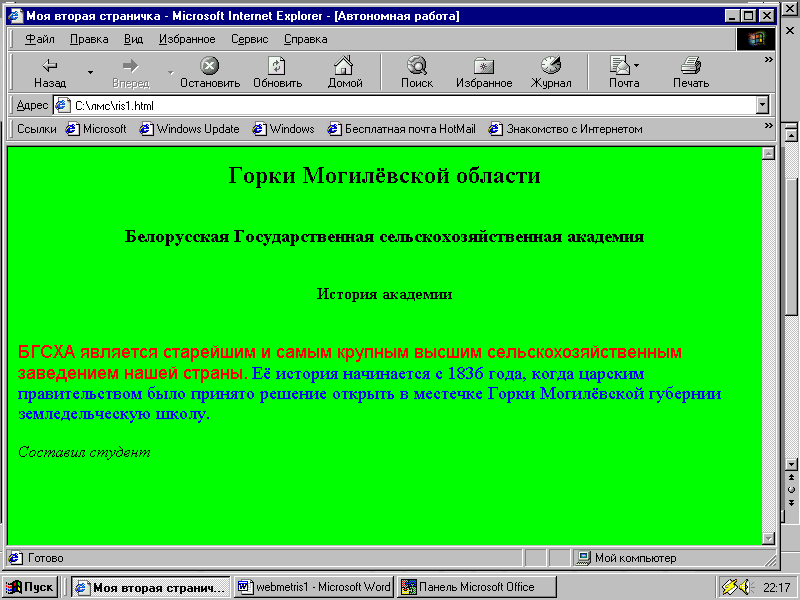The image size is (800, 600).
Task: Click heading Белорусская Государственная сельскохозяйственная академия
Action: [384, 236]
